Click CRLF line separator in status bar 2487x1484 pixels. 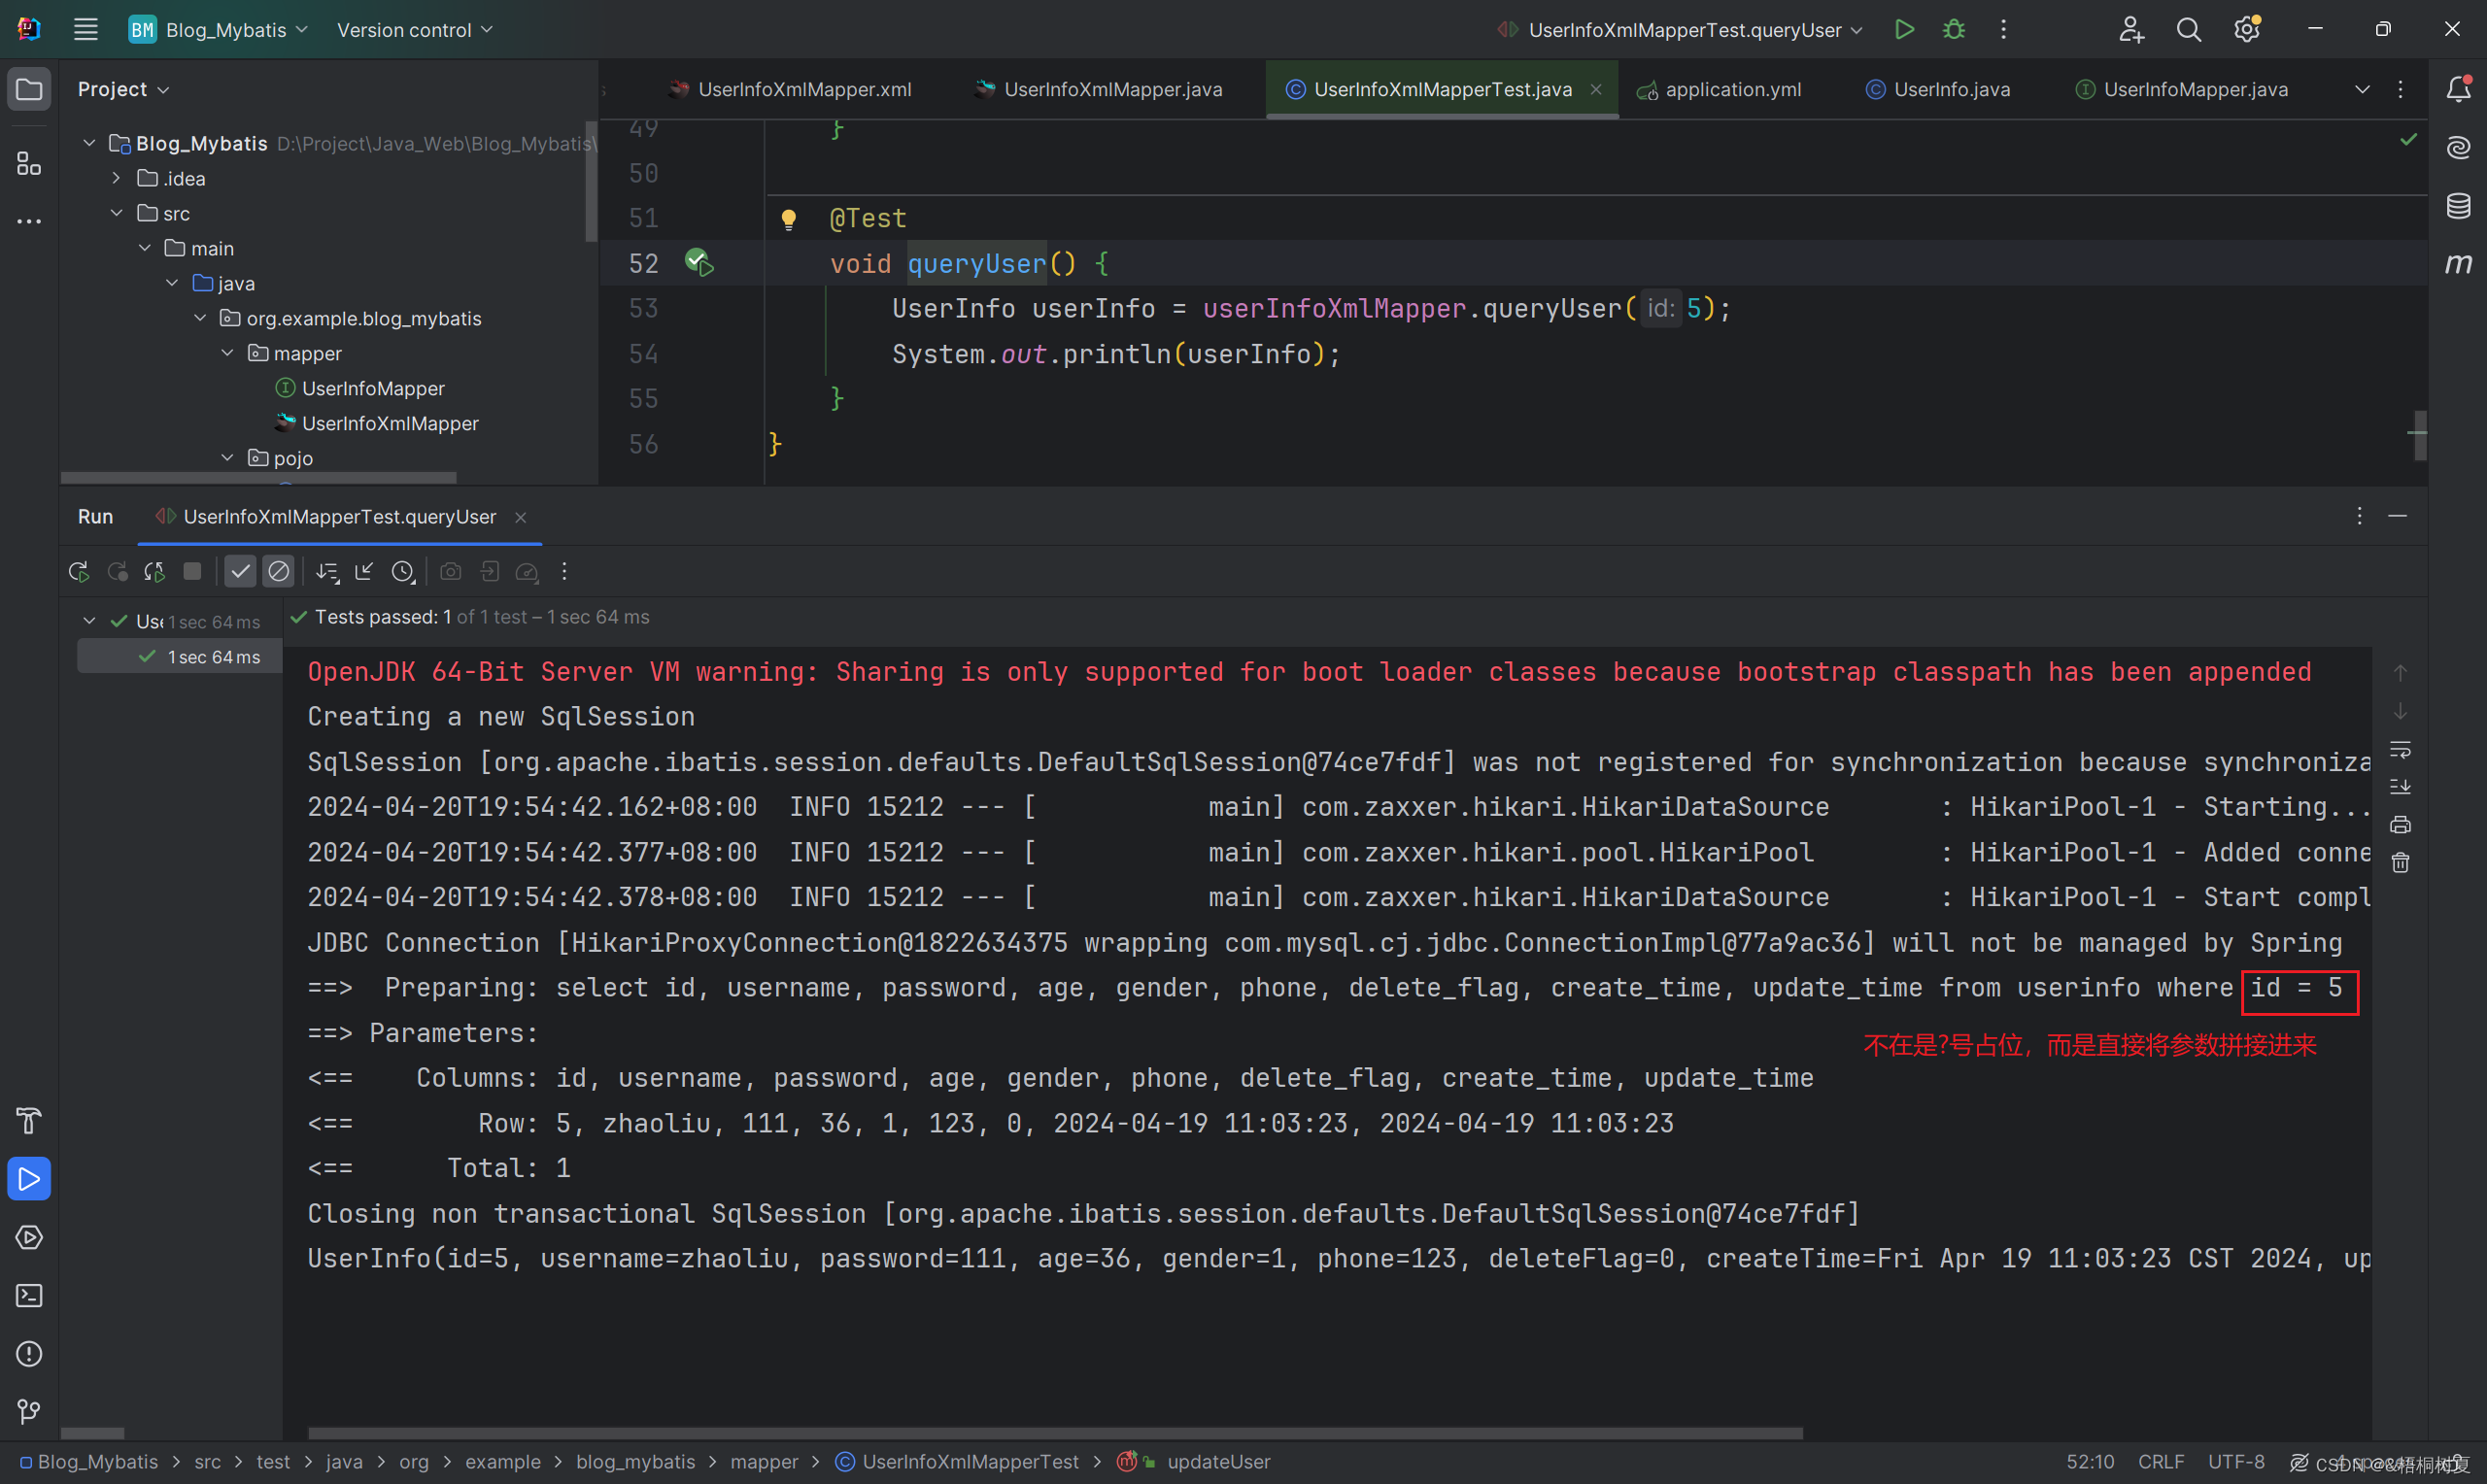point(2160,1462)
